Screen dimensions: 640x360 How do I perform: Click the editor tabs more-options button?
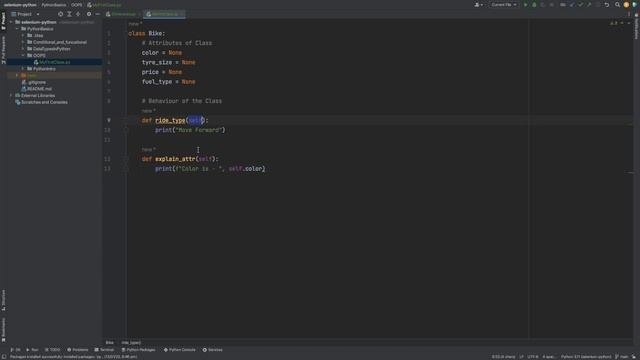629,14
